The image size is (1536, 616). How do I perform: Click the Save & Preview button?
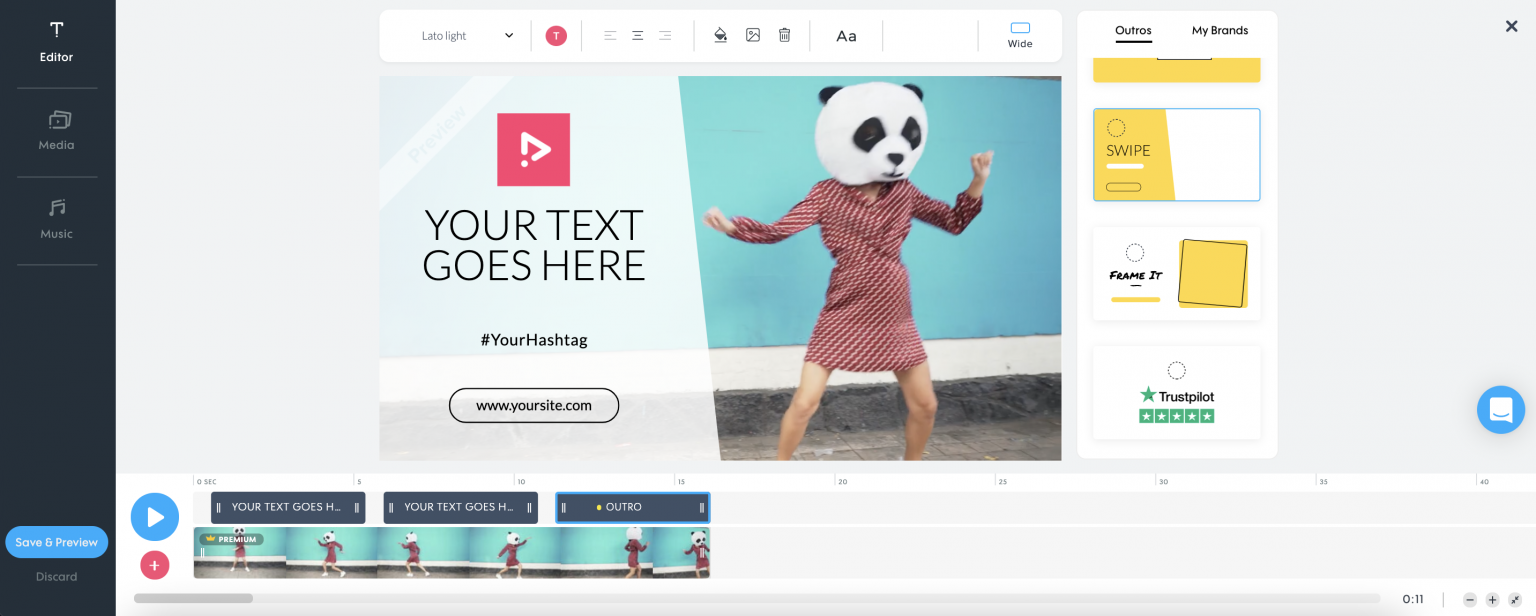point(57,542)
